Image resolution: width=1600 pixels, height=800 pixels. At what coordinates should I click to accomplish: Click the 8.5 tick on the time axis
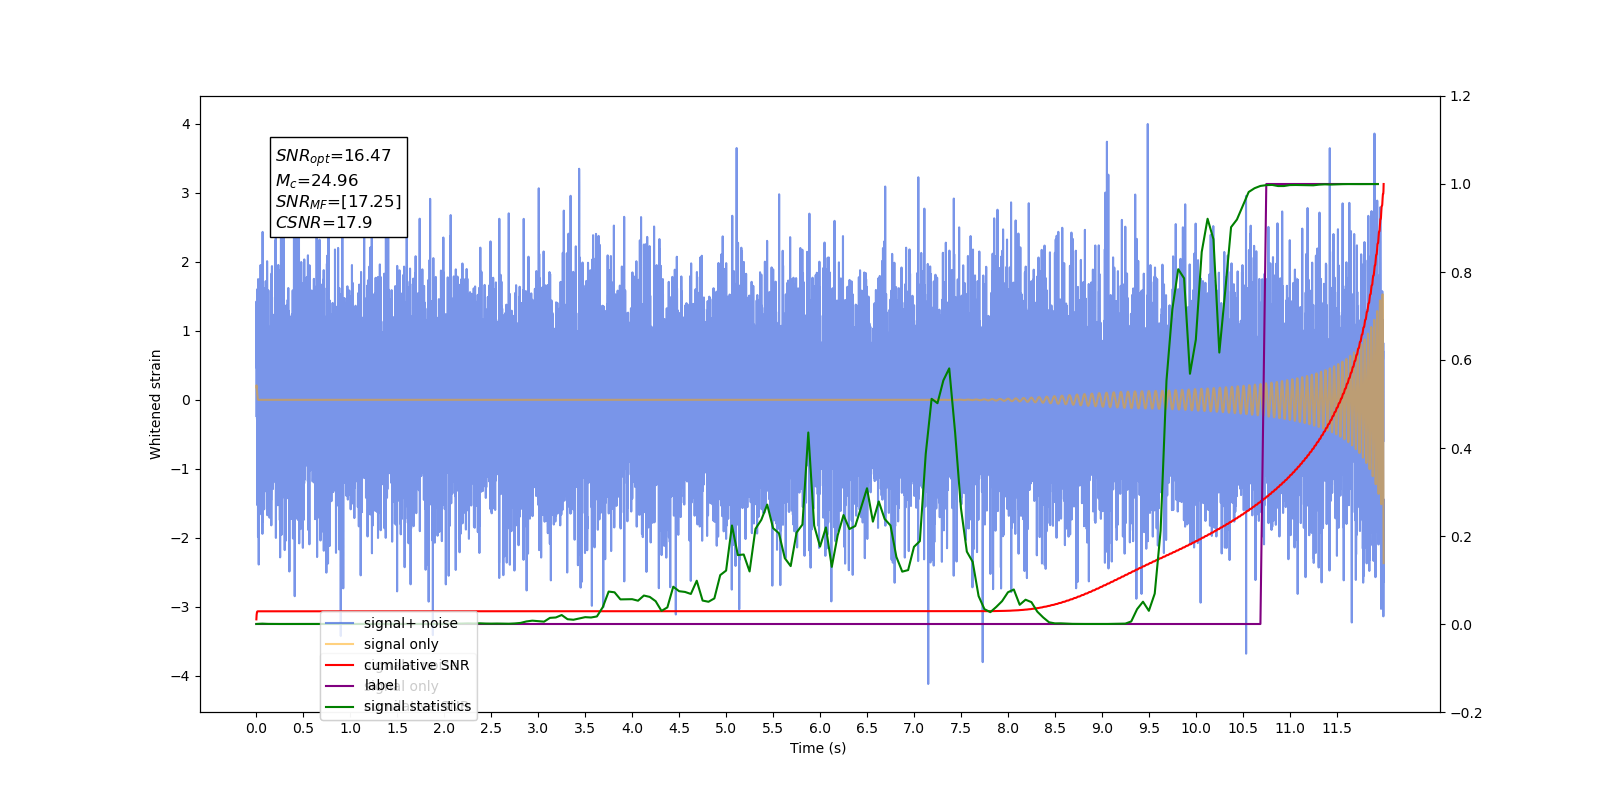click(x=1055, y=728)
